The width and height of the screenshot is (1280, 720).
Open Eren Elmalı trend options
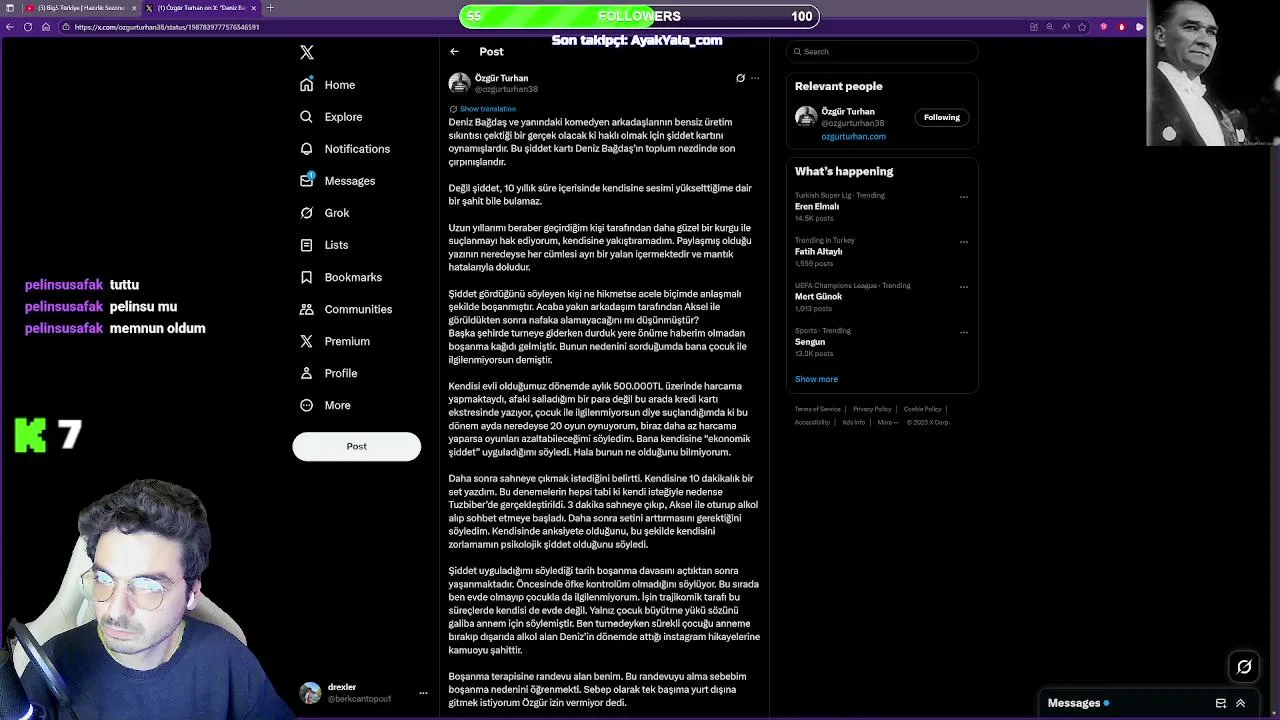tap(964, 197)
